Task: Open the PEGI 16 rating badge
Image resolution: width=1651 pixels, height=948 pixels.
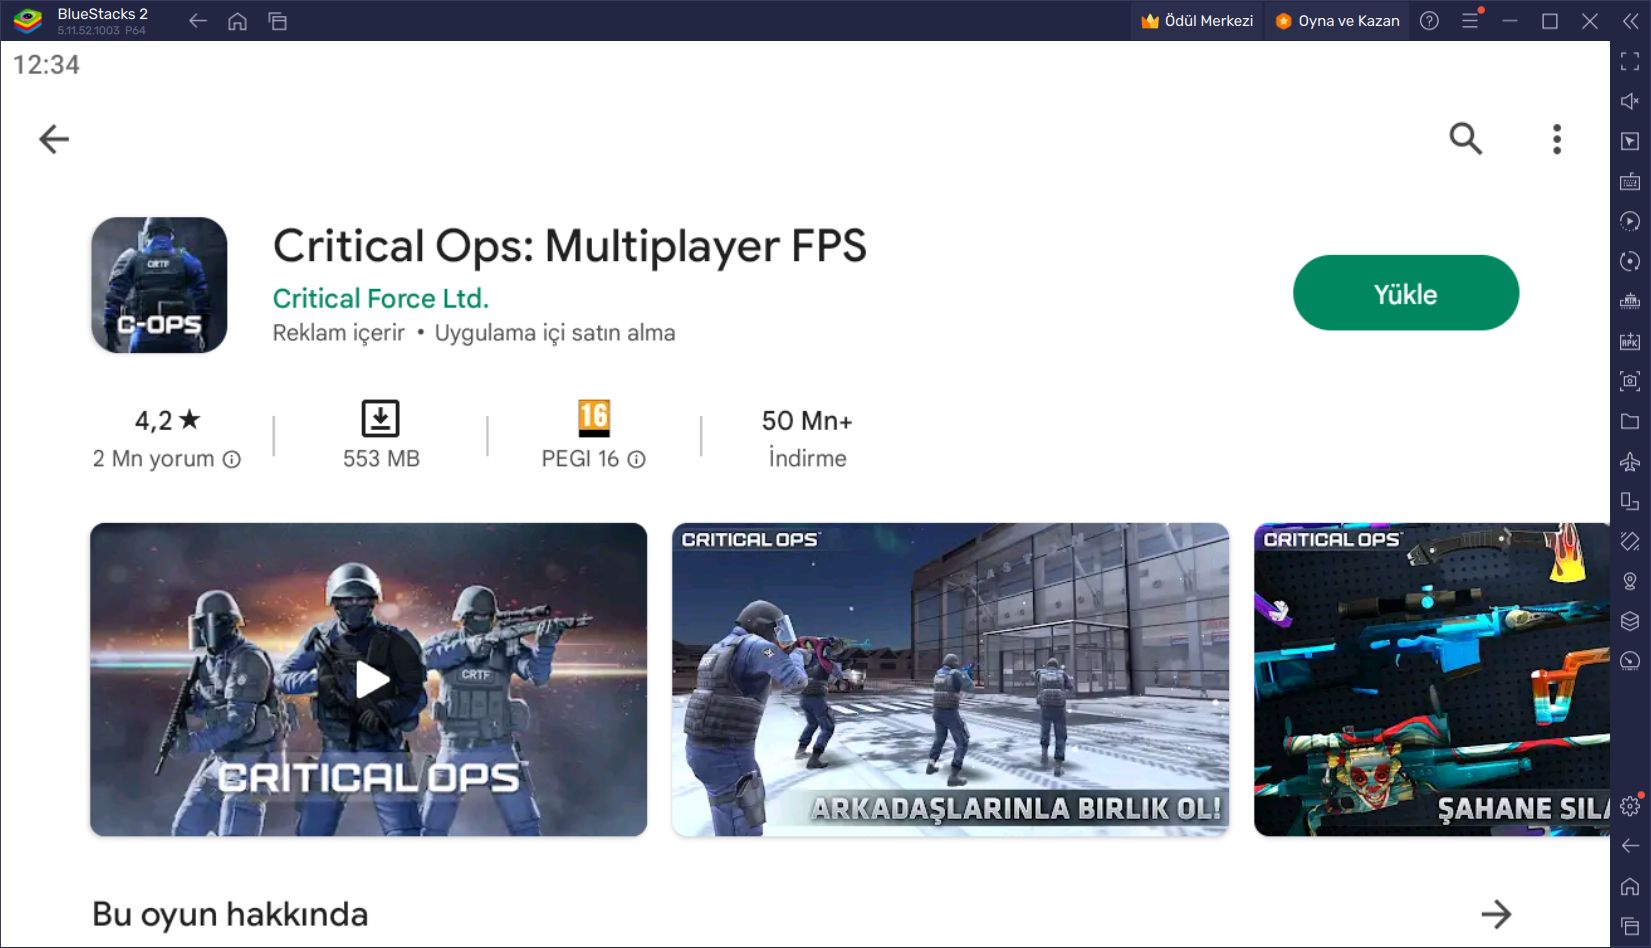Action: pyautogui.click(x=594, y=418)
